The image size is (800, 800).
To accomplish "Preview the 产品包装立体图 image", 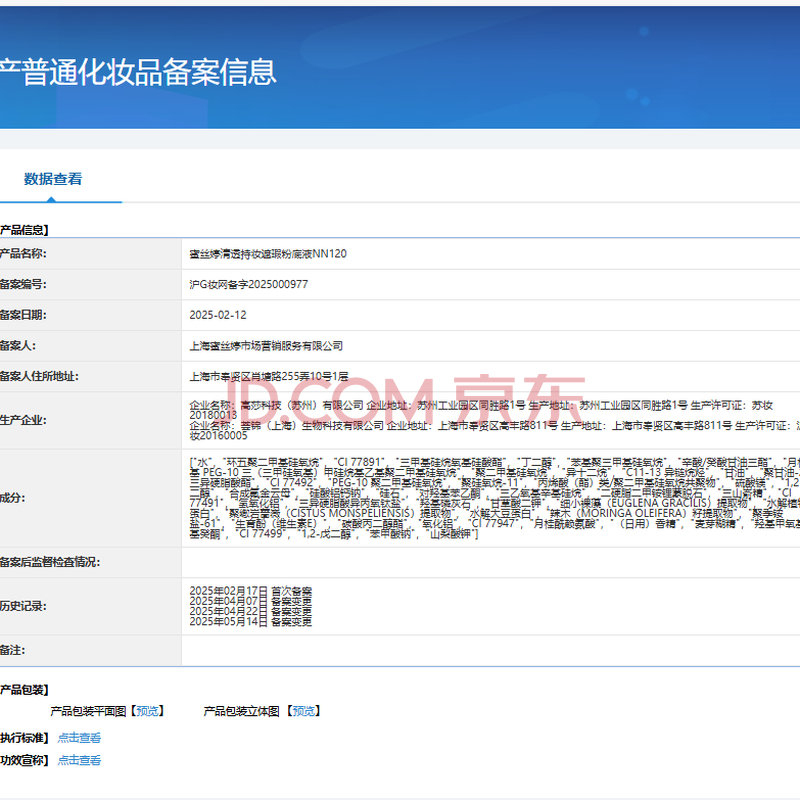I will pyautogui.click(x=303, y=712).
